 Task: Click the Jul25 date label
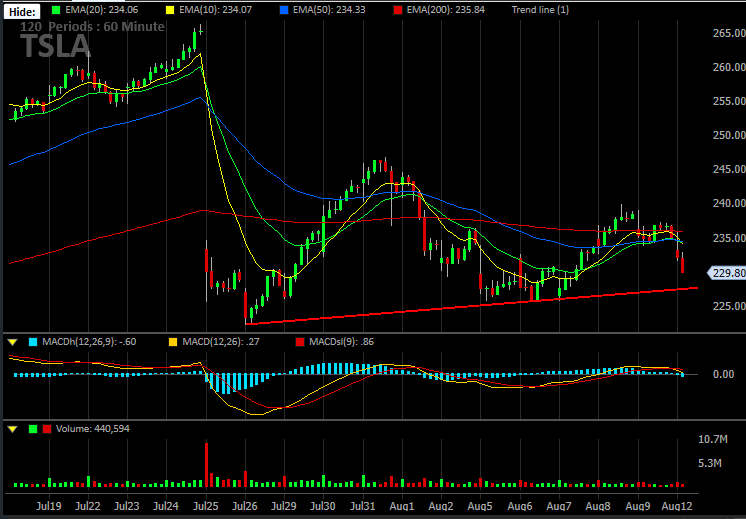click(206, 506)
